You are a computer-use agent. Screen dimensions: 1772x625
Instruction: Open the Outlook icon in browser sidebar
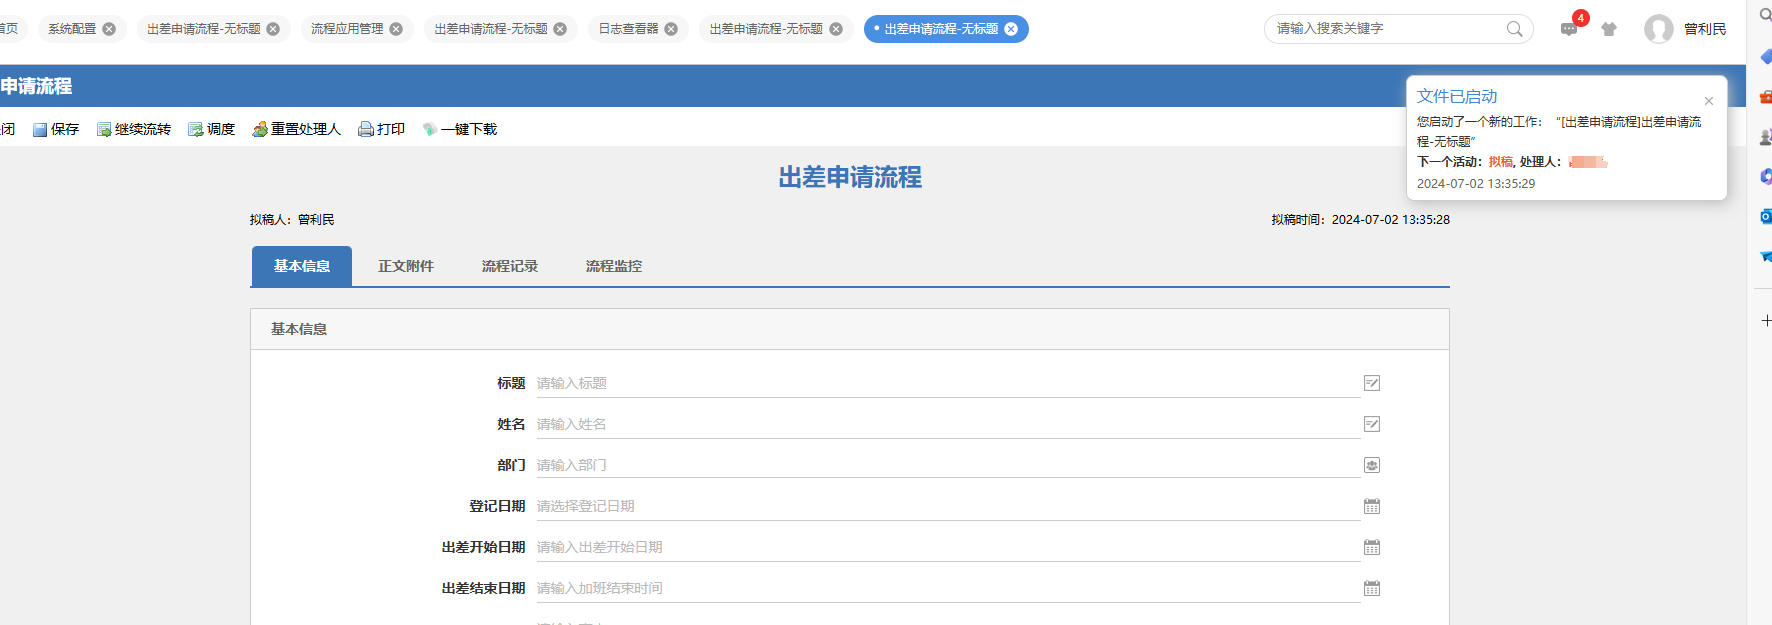click(x=1766, y=216)
